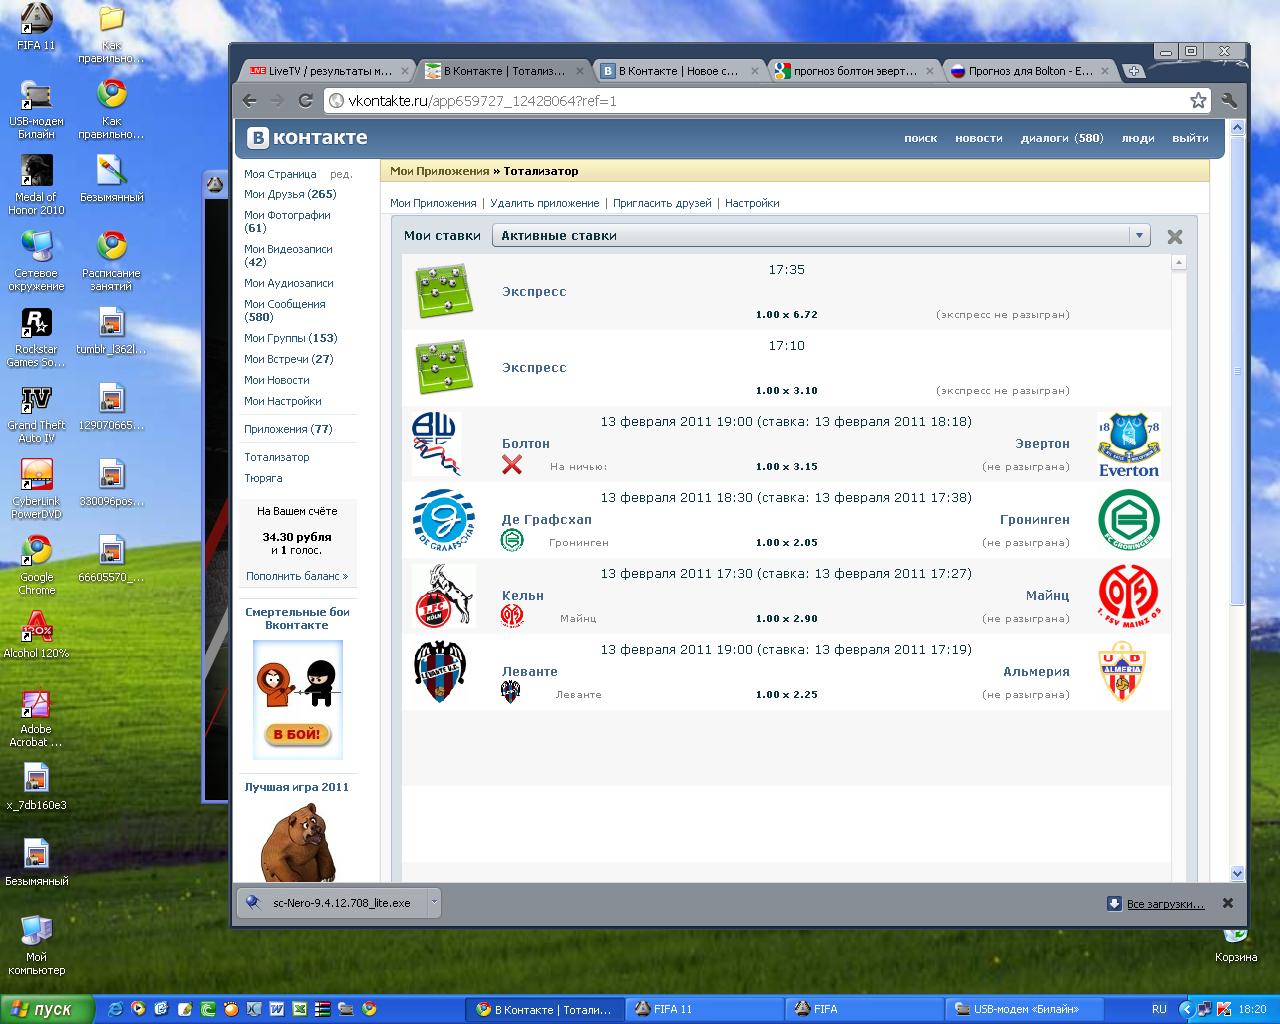Click Пополнить баланс link
This screenshot has height=1024, width=1280.
[297, 576]
